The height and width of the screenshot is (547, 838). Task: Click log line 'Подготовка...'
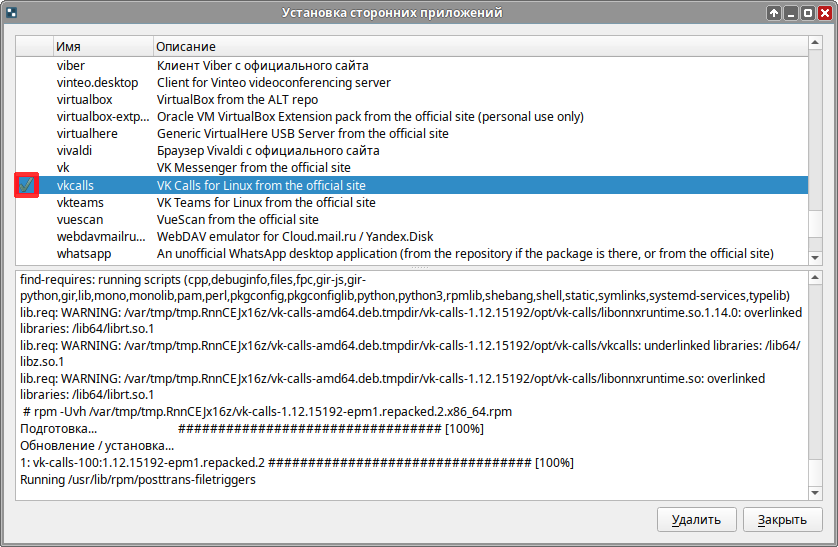tap(252, 429)
